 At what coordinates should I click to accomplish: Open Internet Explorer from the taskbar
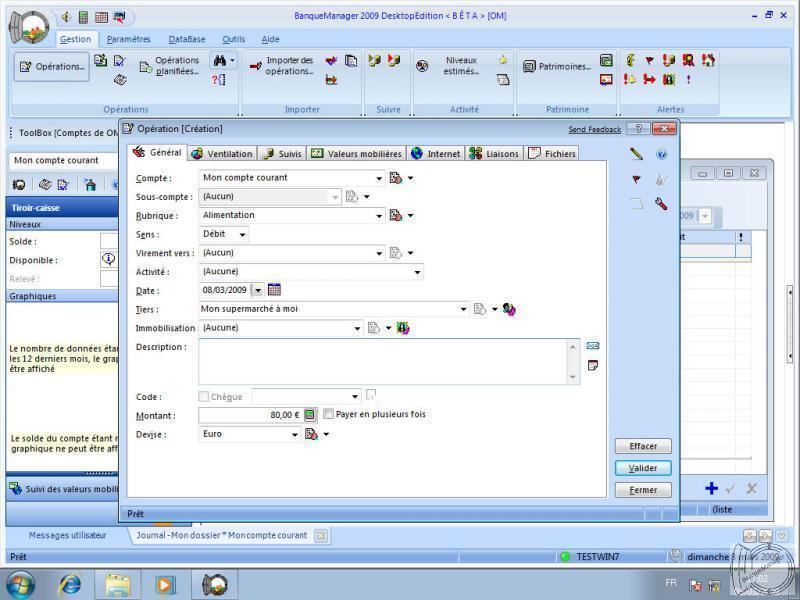click(70, 585)
